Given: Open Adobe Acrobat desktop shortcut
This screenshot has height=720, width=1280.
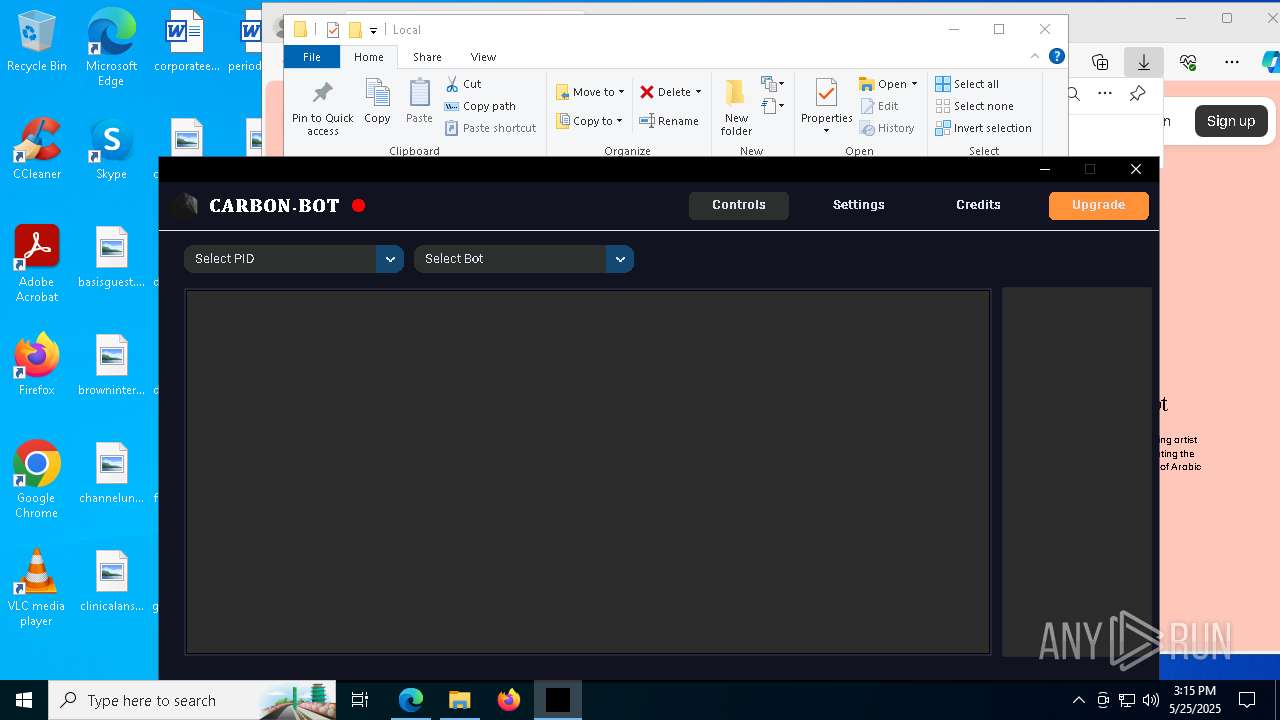Looking at the screenshot, I should click(37, 263).
